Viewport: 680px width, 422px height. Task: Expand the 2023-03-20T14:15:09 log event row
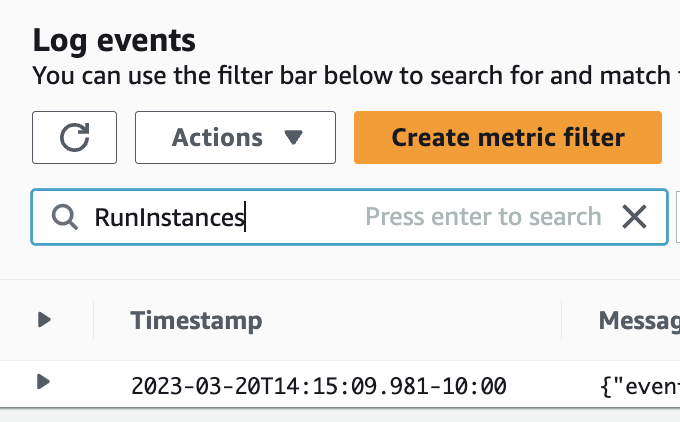tap(43, 382)
